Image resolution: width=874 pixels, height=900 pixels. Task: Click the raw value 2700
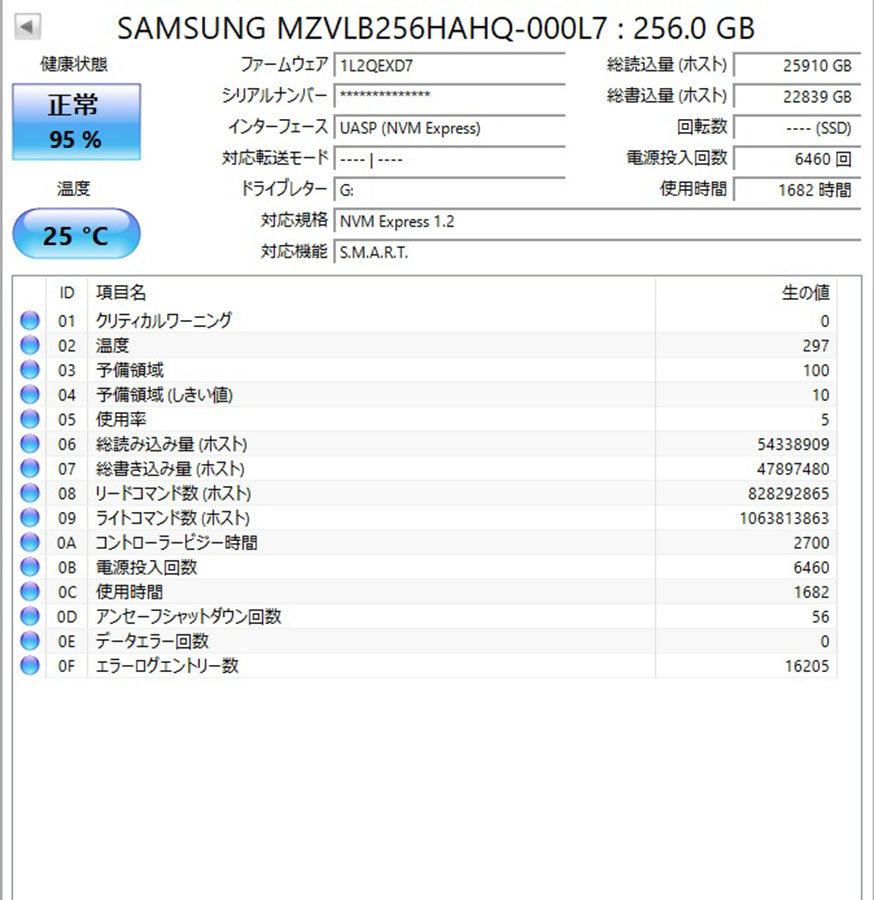(811, 543)
